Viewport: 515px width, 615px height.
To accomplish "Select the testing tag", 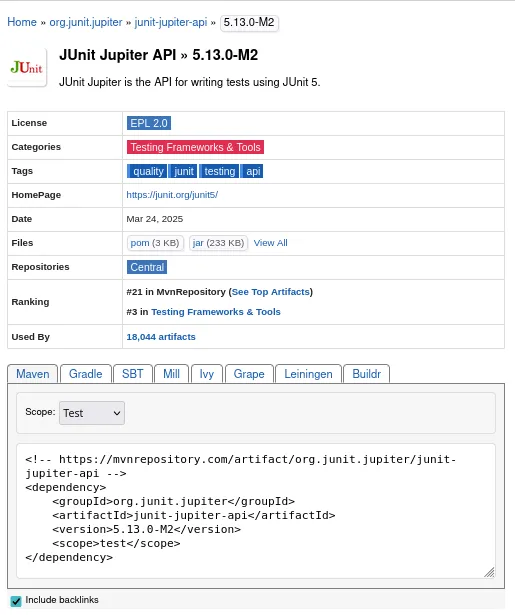I will click(x=219, y=171).
